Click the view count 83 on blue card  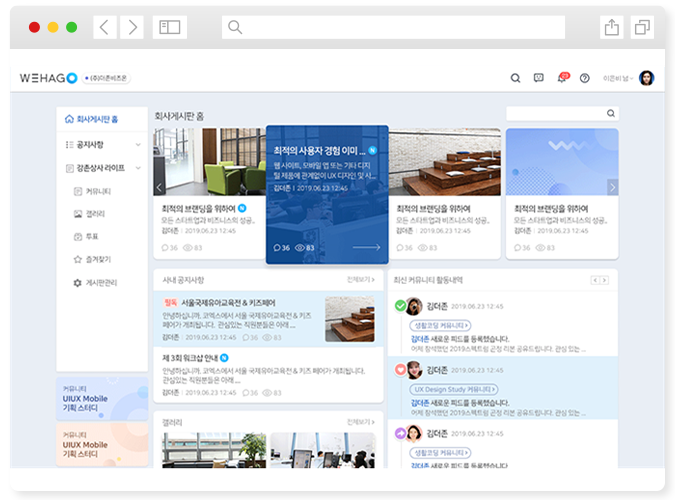pyautogui.click(x=304, y=248)
